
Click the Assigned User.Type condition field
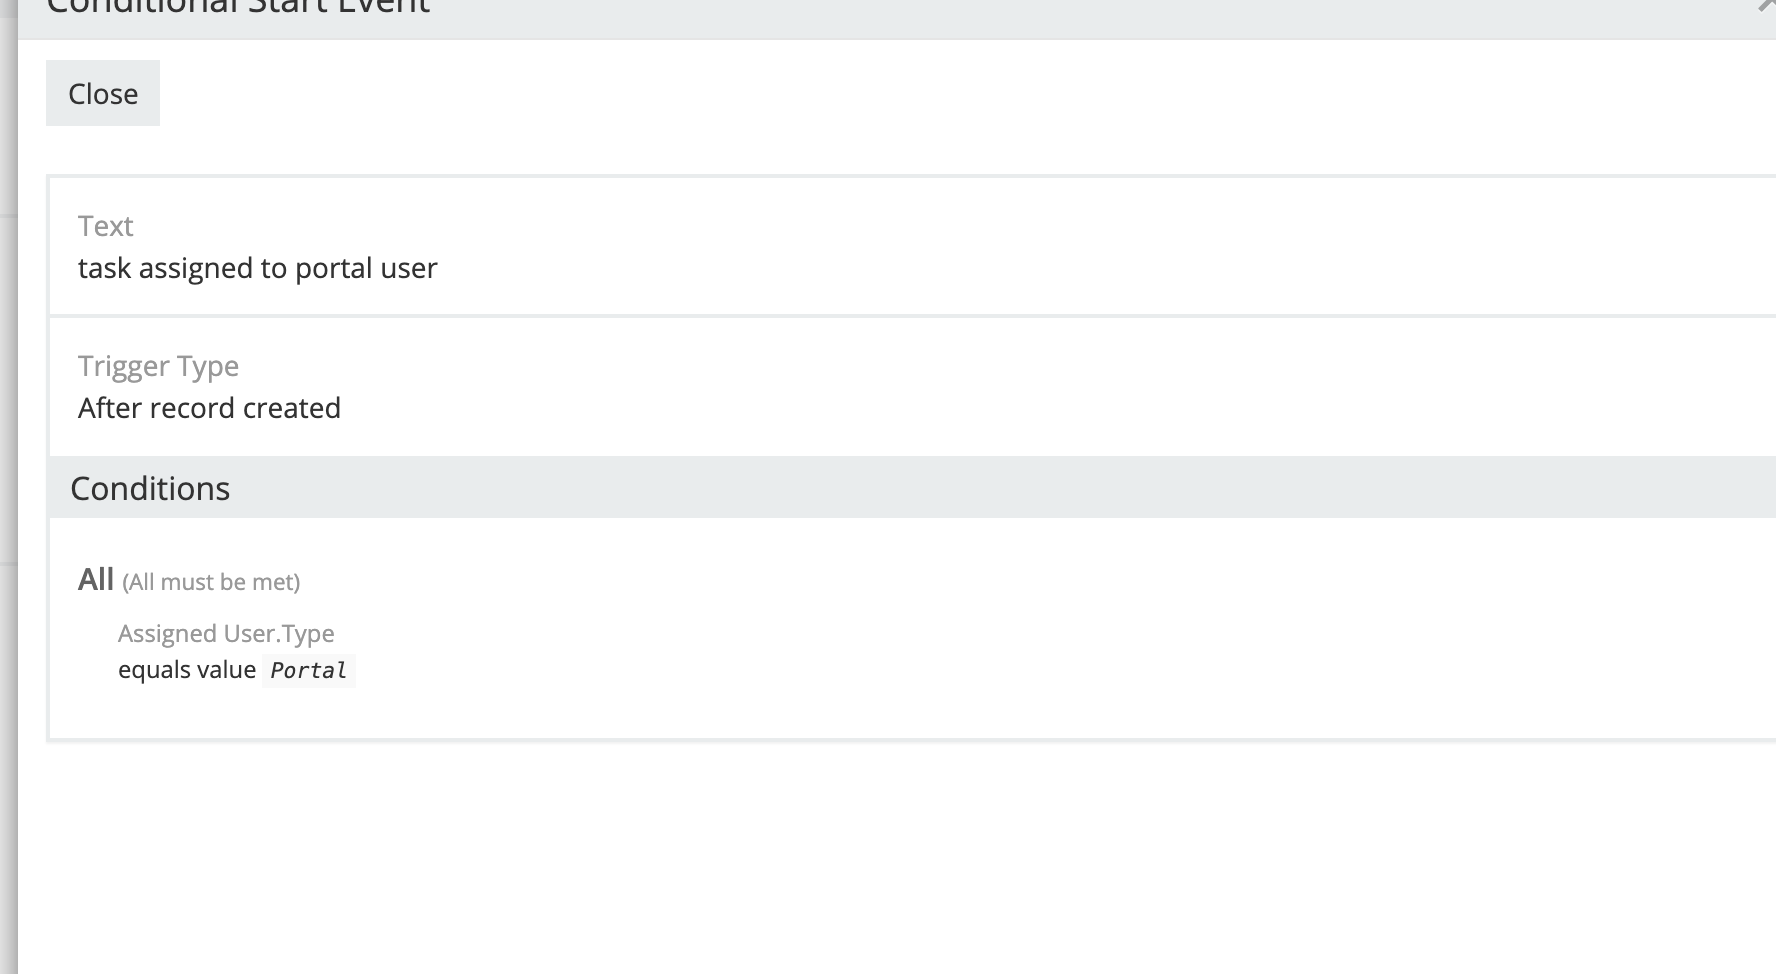[226, 633]
